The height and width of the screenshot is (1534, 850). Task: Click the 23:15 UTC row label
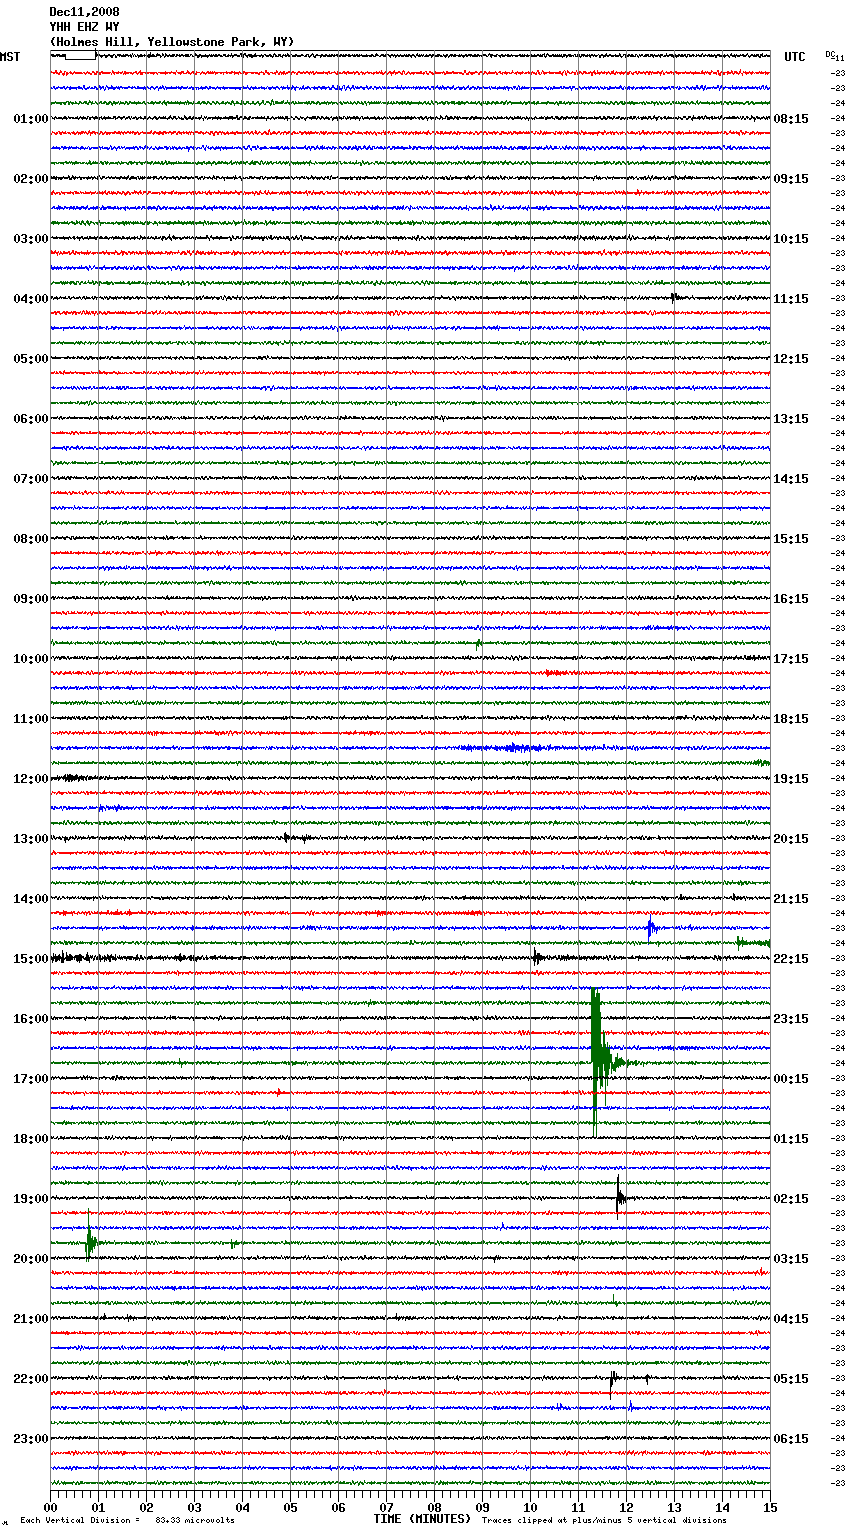(x=791, y=1019)
